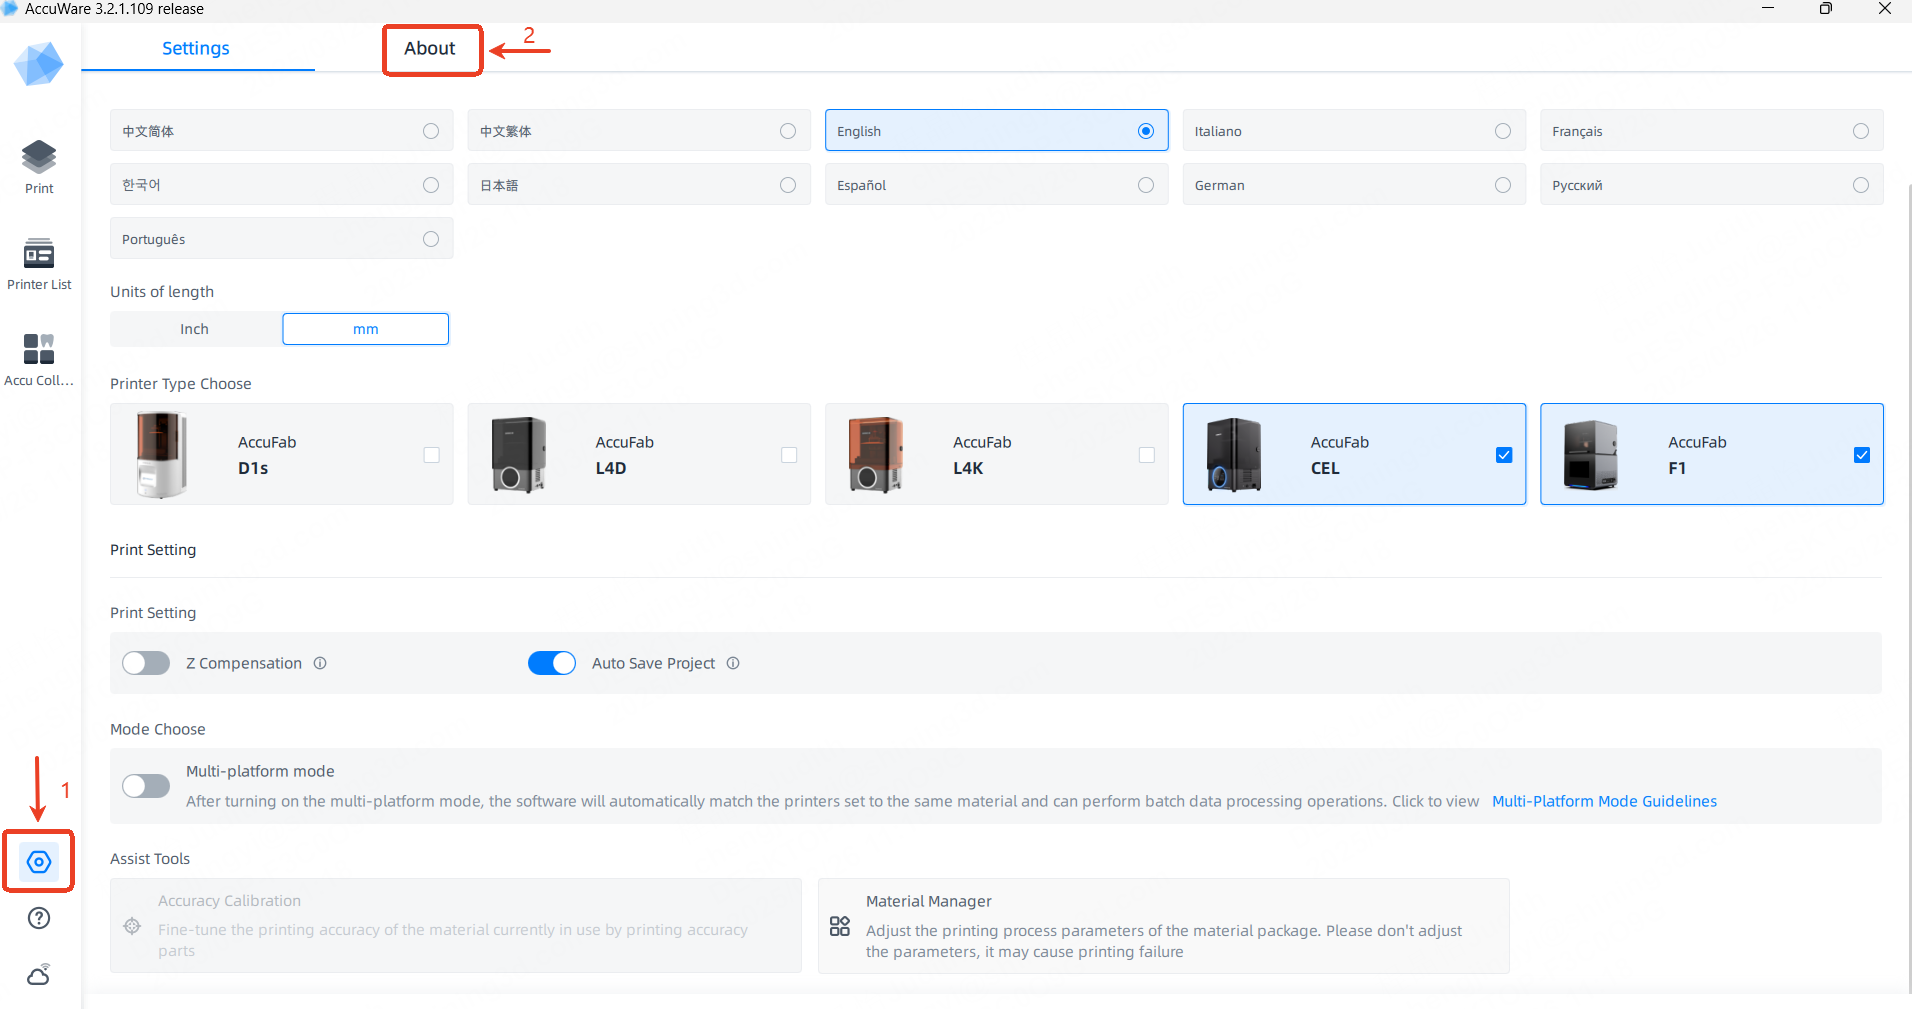Click the AccuFab L4K printer image

pos(876,455)
